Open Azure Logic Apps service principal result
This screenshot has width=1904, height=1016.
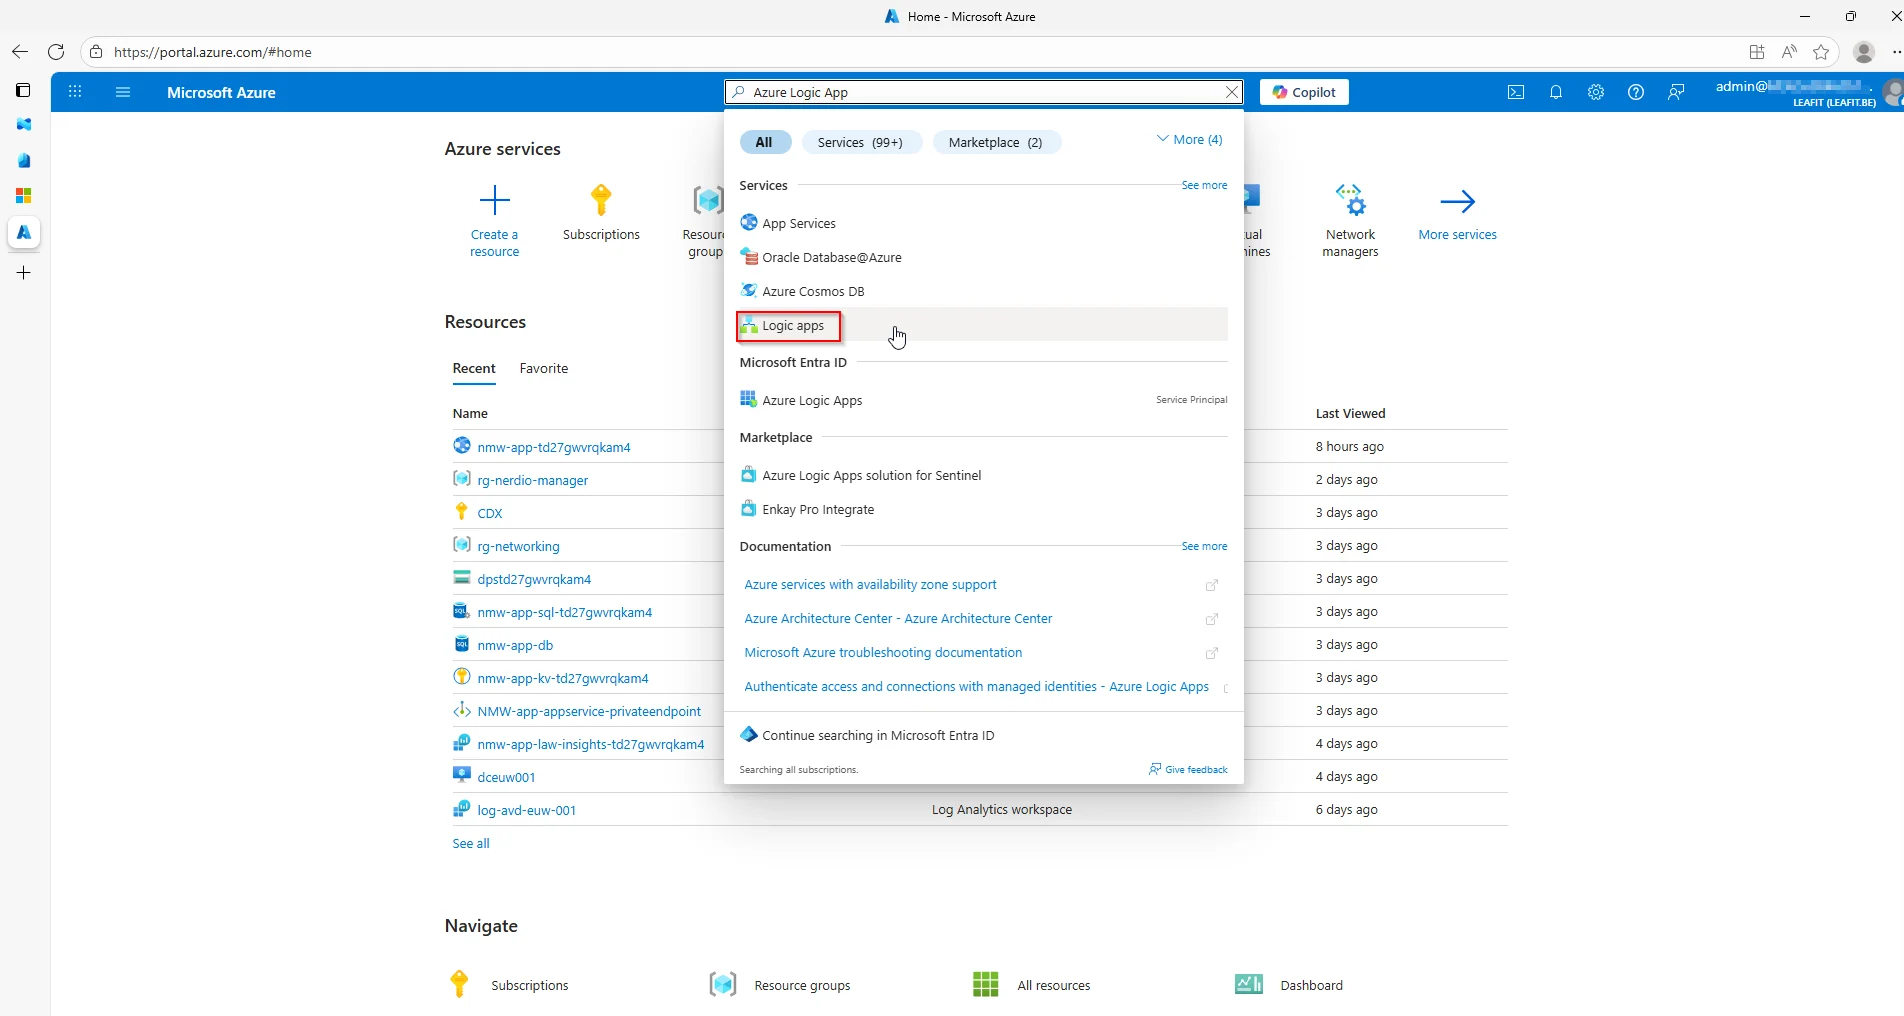click(x=983, y=400)
